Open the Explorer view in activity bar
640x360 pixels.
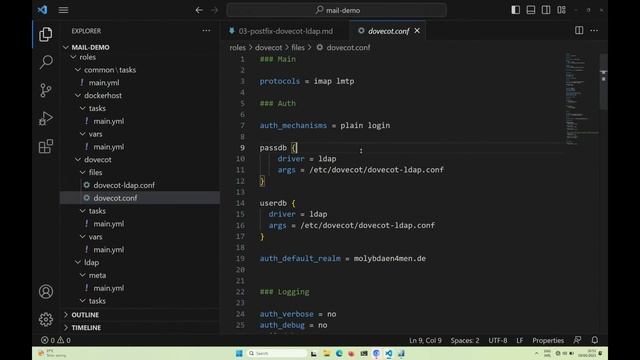point(45,34)
